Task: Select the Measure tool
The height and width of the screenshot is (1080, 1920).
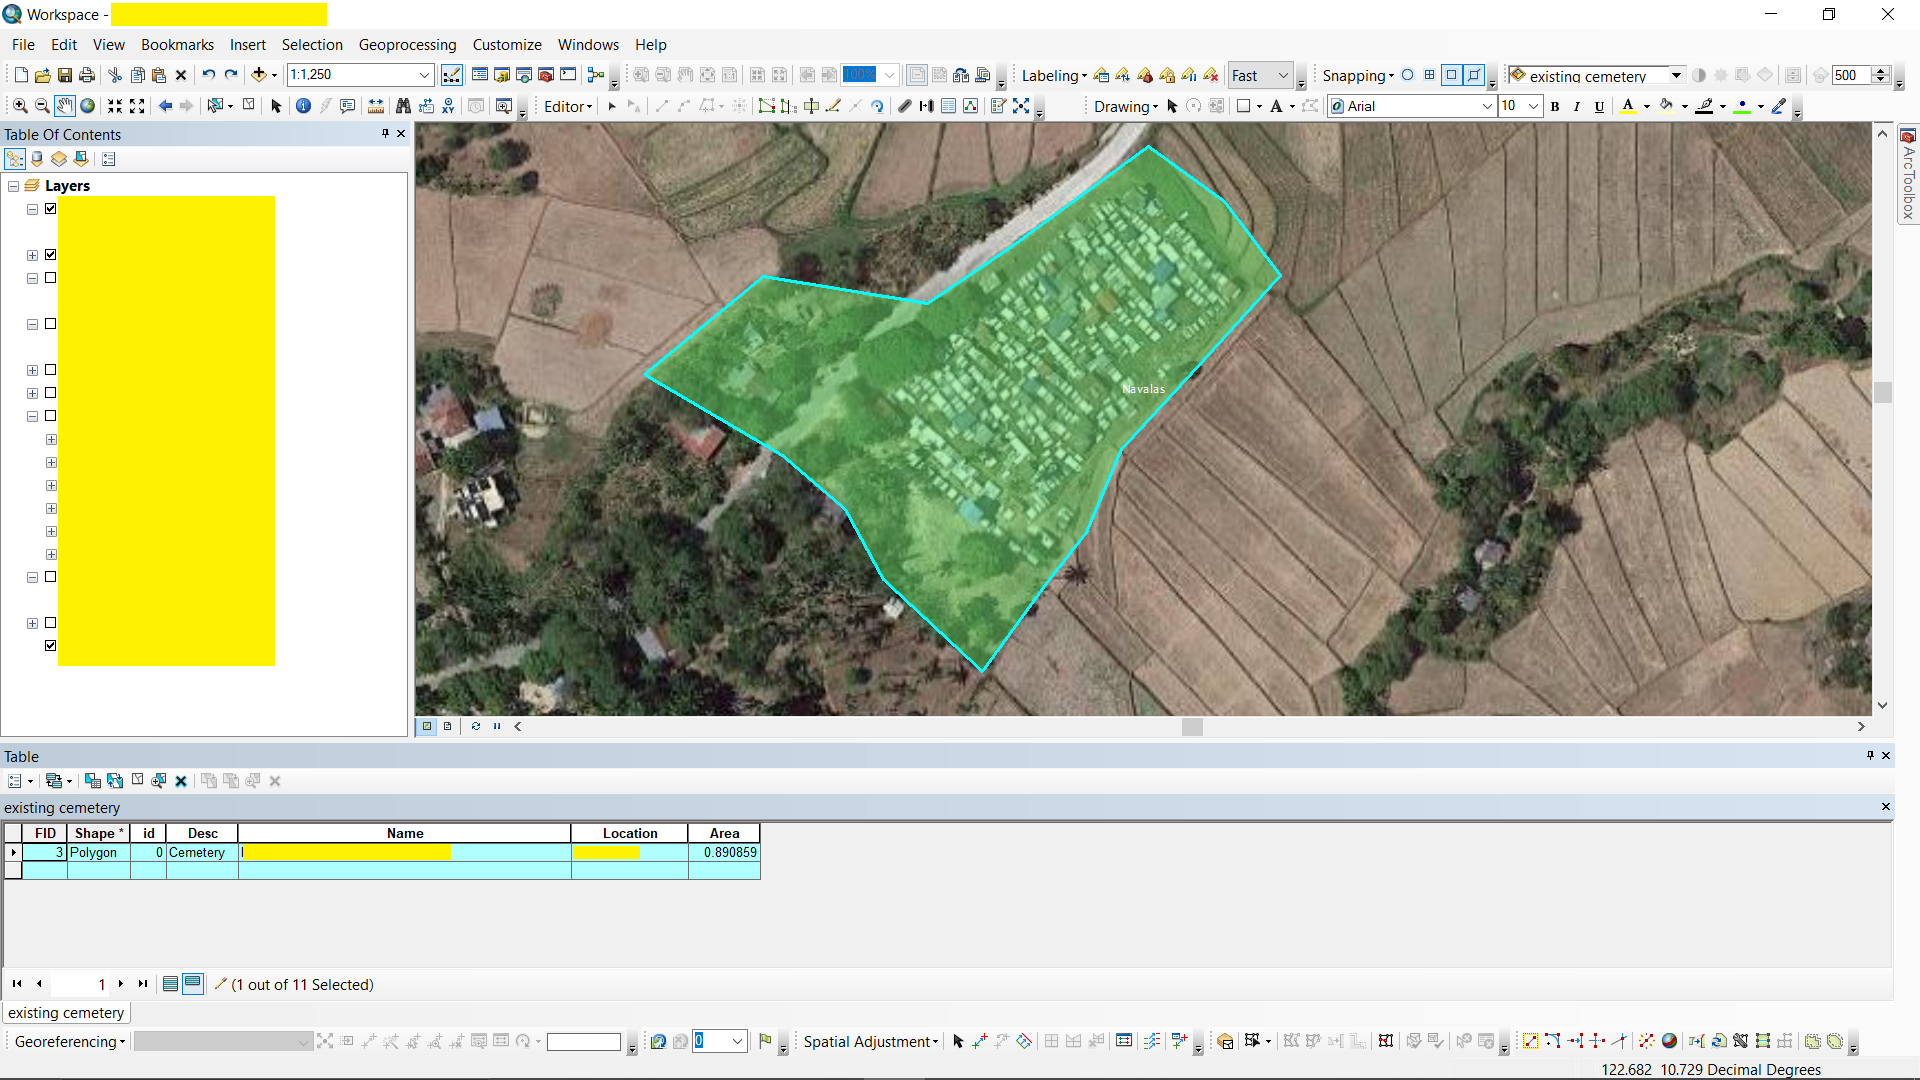Action: pos(375,106)
